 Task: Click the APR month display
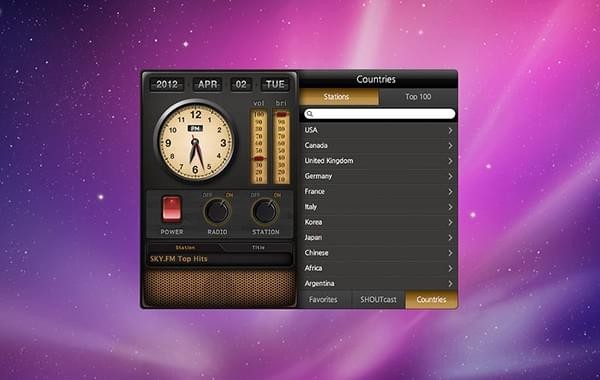pyautogui.click(x=207, y=84)
